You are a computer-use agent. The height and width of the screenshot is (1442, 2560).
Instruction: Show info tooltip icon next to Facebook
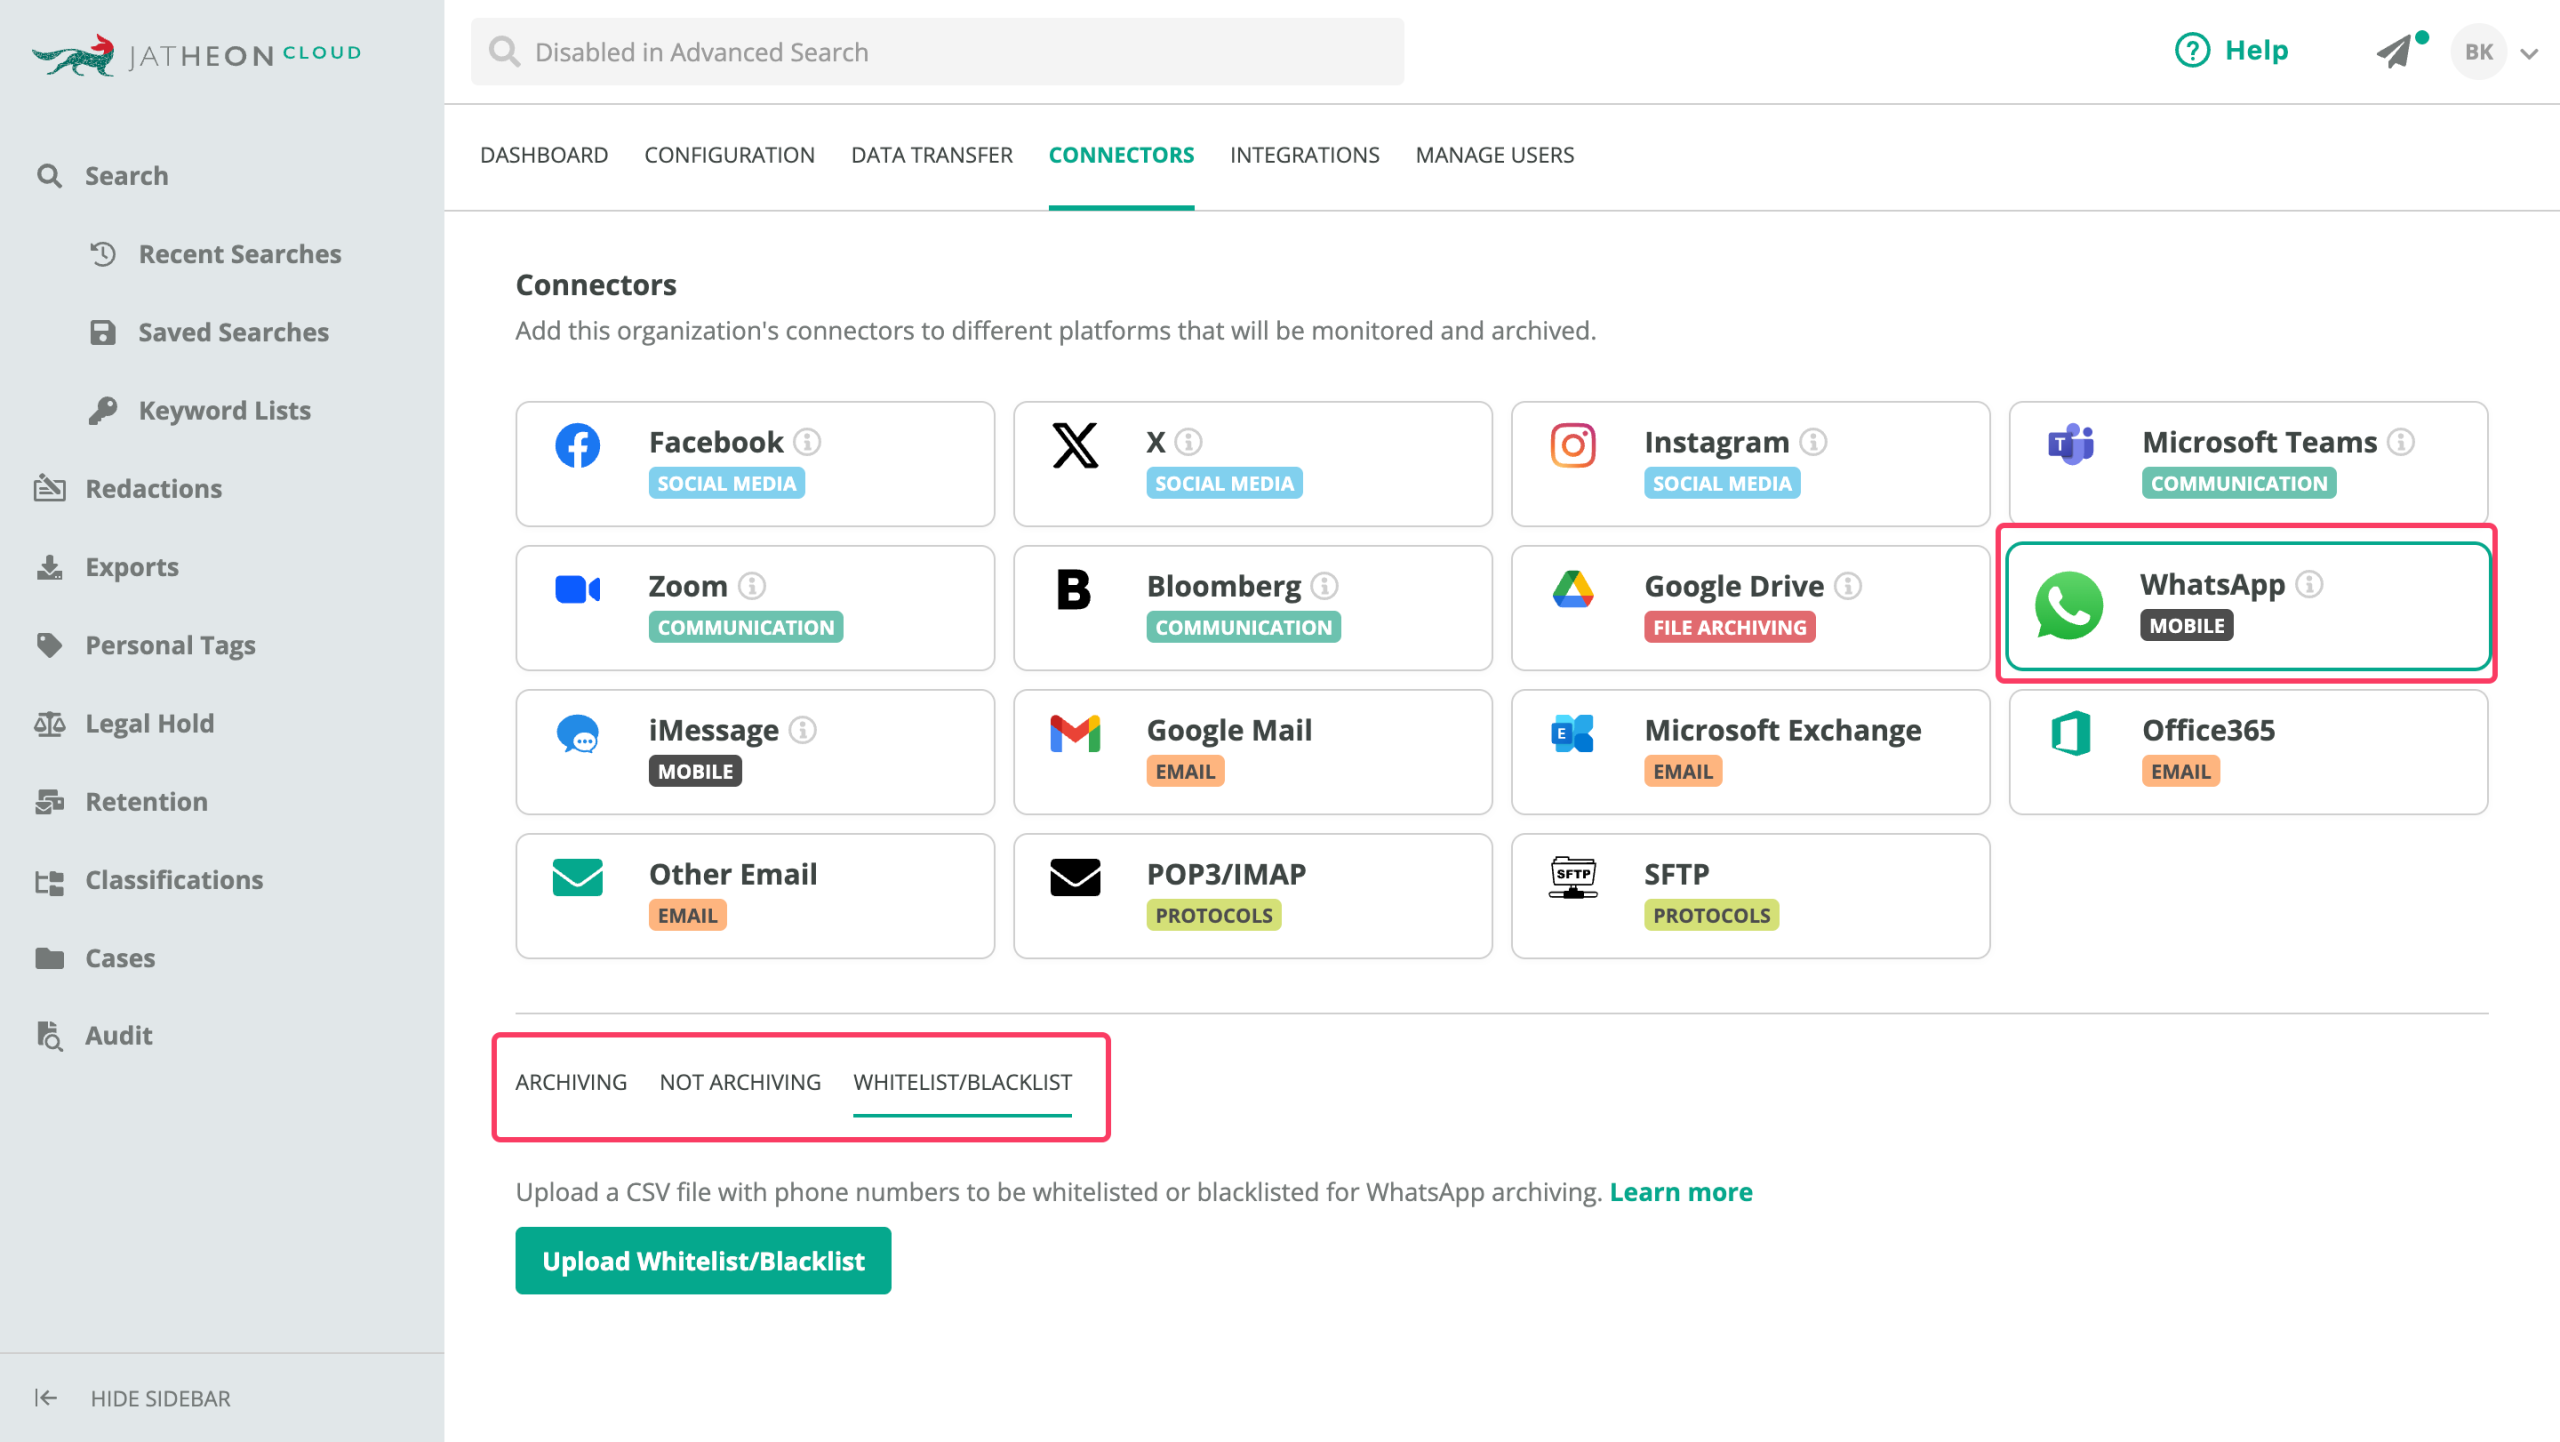[x=807, y=442]
